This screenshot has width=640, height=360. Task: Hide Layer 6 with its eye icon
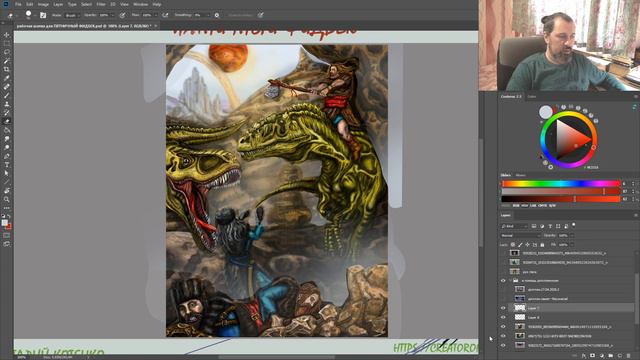pyautogui.click(x=503, y=317)
